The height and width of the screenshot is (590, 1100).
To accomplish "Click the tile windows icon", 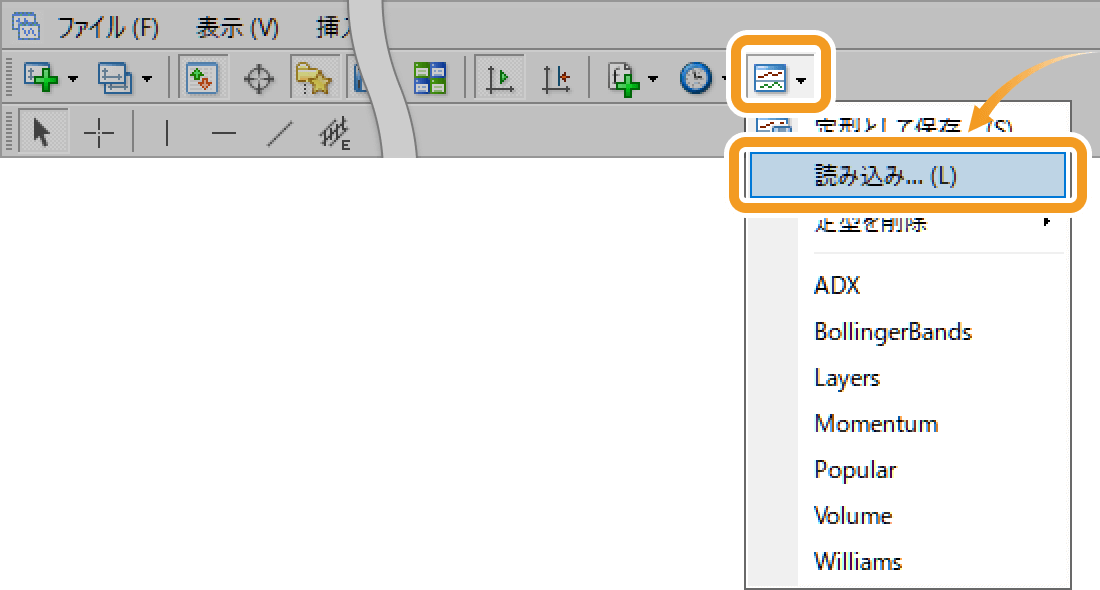I will pos(430,78).
